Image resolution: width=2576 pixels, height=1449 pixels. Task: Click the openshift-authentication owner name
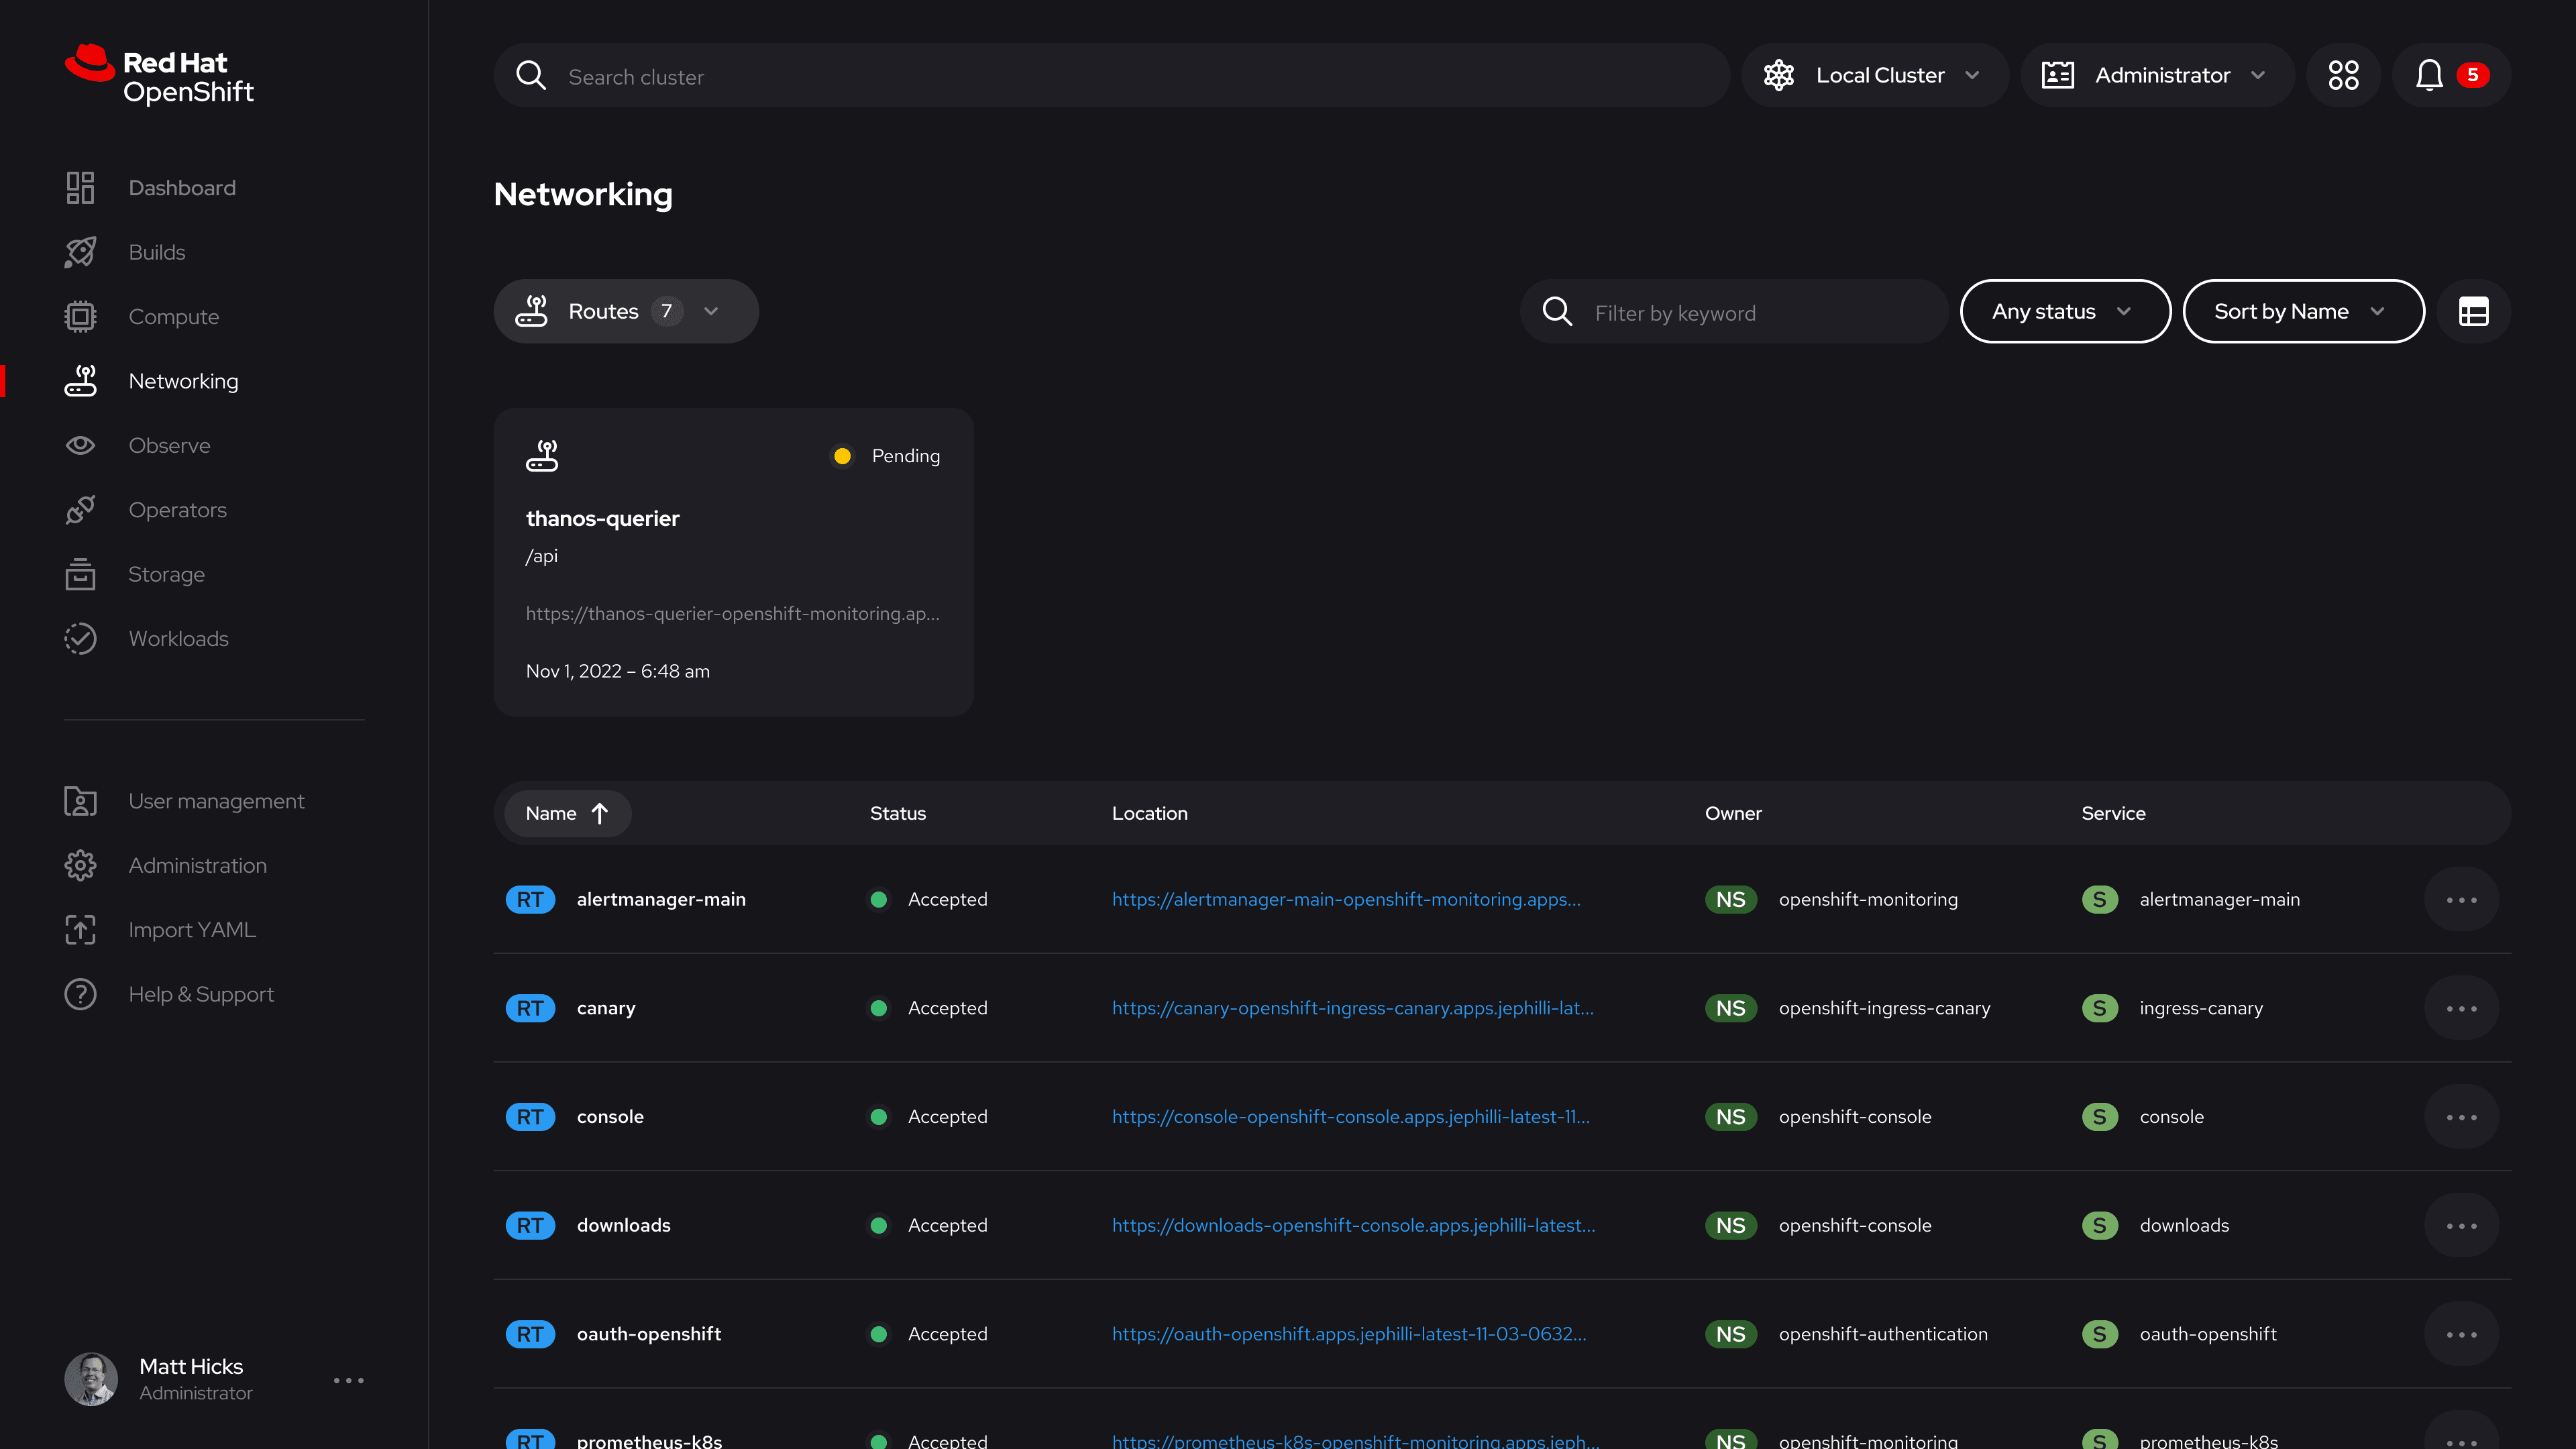(x=1883, y=1334)
